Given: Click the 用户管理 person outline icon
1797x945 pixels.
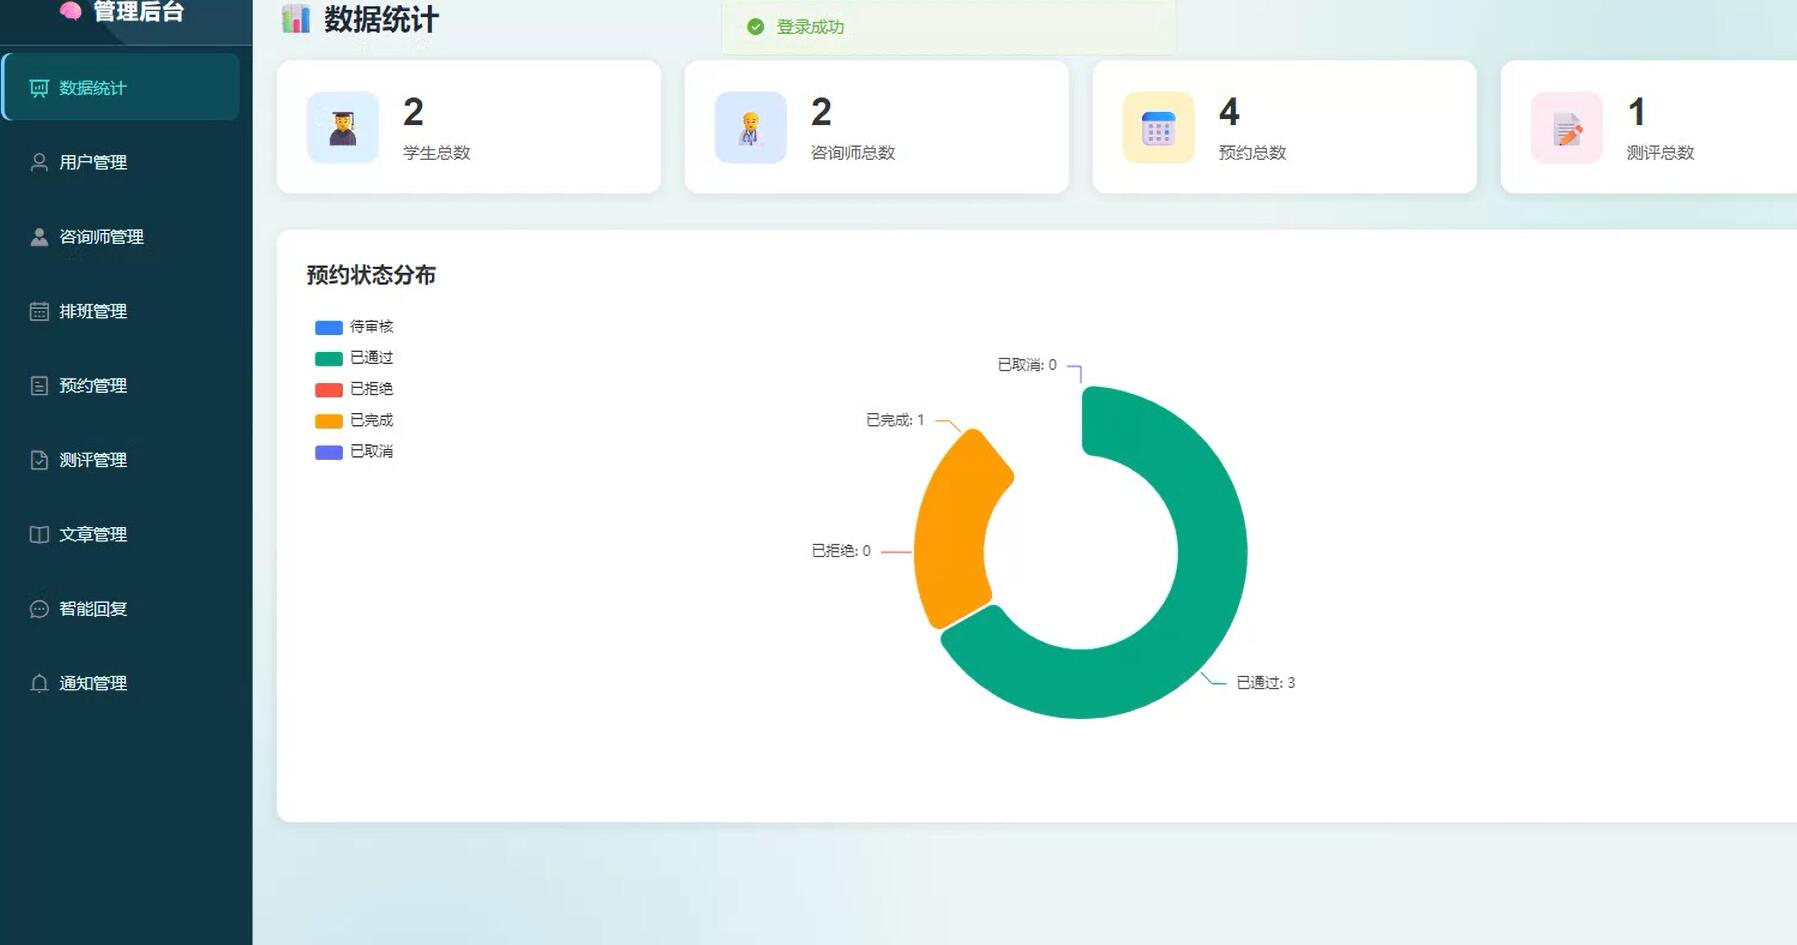Looking at the screenshot, I should click(x=39, y=162).
